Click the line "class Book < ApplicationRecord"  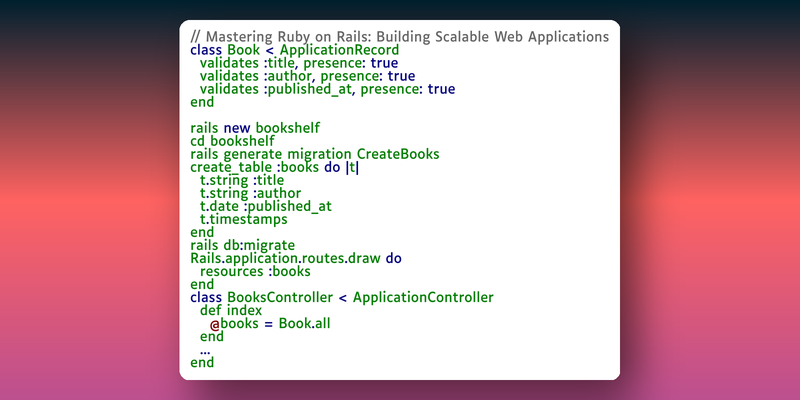294,51
